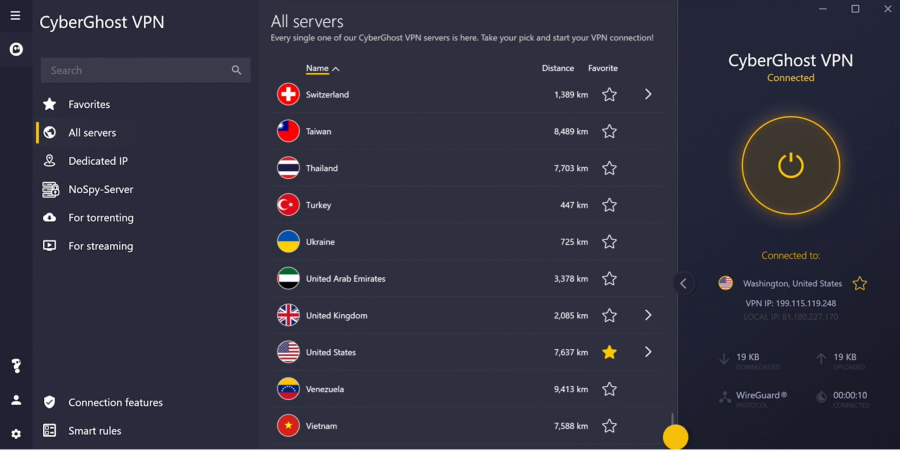Toggle the VPN power button
The height and width of the screenshot is (451, 900).
coord(790,165)
